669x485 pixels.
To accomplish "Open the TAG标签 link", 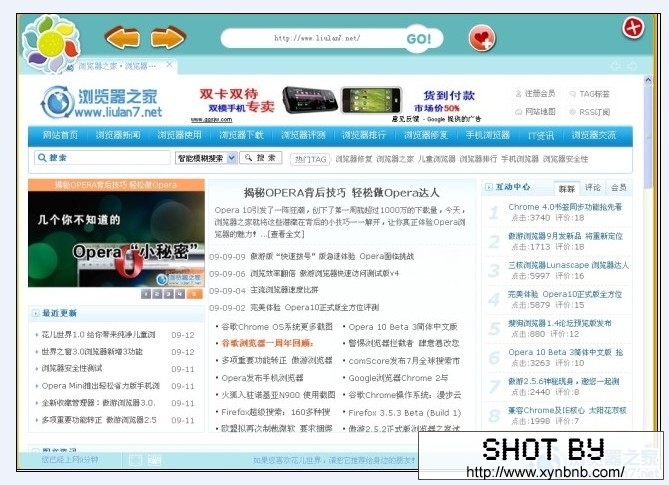I will [x=590, y=94].
